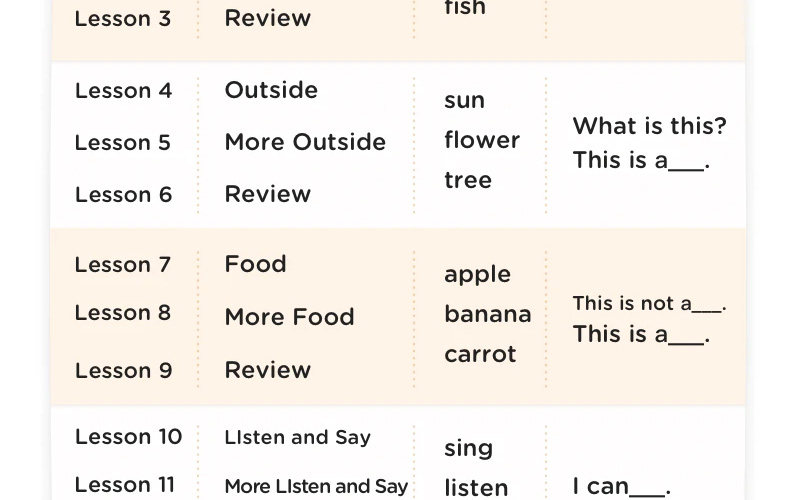
Task: Select the word sun
Action: (x=464, y=101)
